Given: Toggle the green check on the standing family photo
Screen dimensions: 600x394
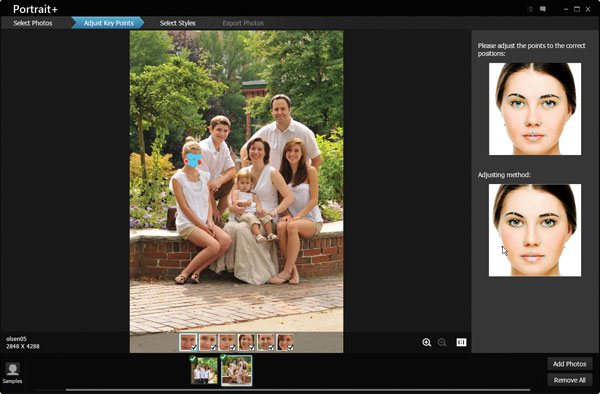Looking at the screenshot, I should point(193,359).
